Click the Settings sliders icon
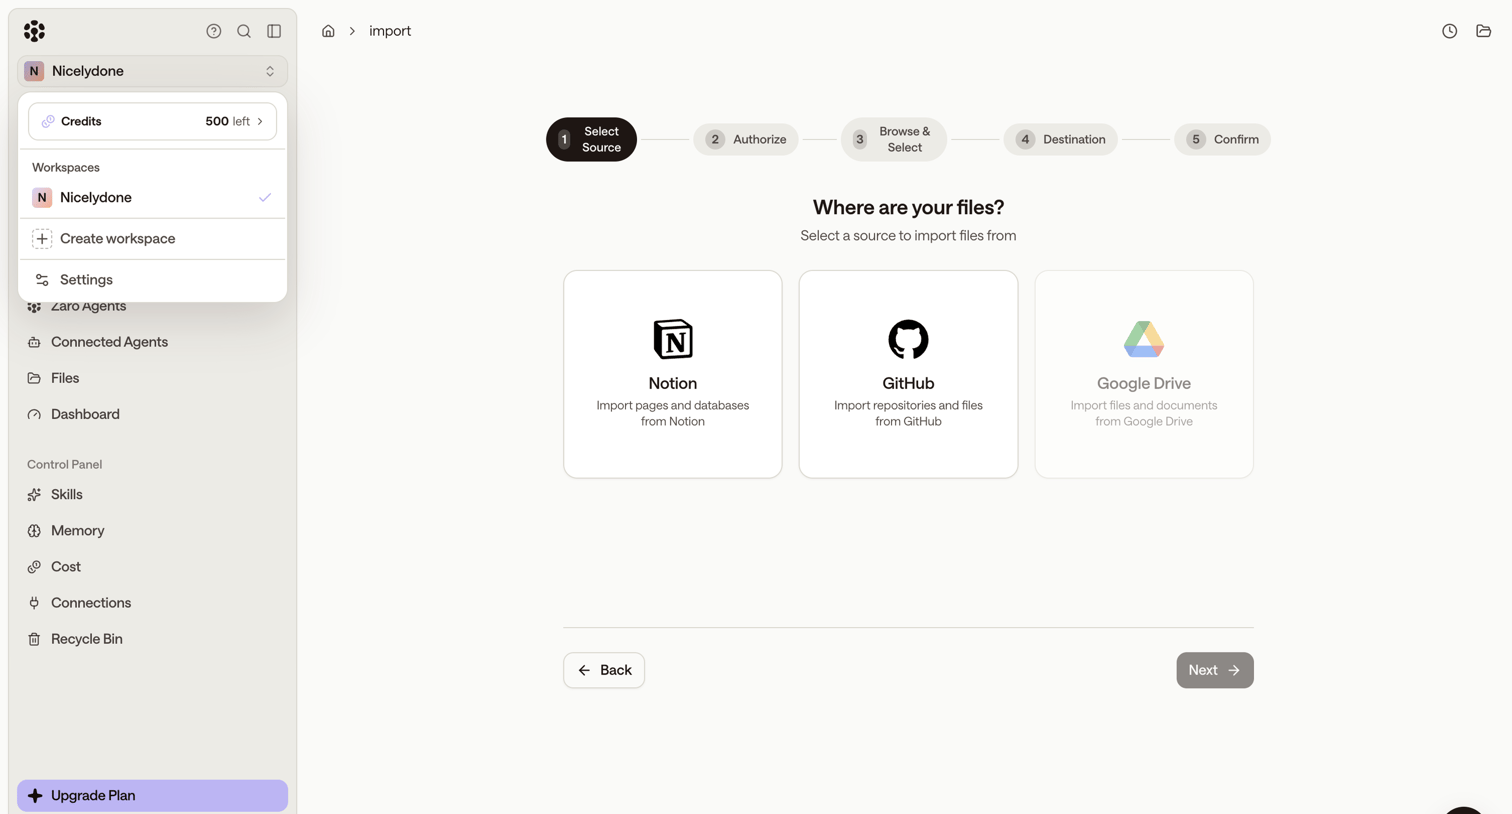 tap(42, 280)
